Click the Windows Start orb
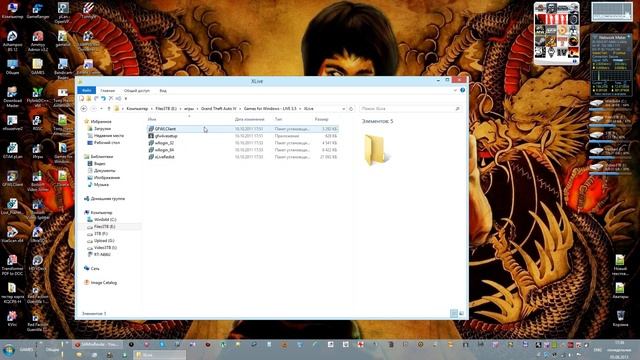 tap(9, 350)
